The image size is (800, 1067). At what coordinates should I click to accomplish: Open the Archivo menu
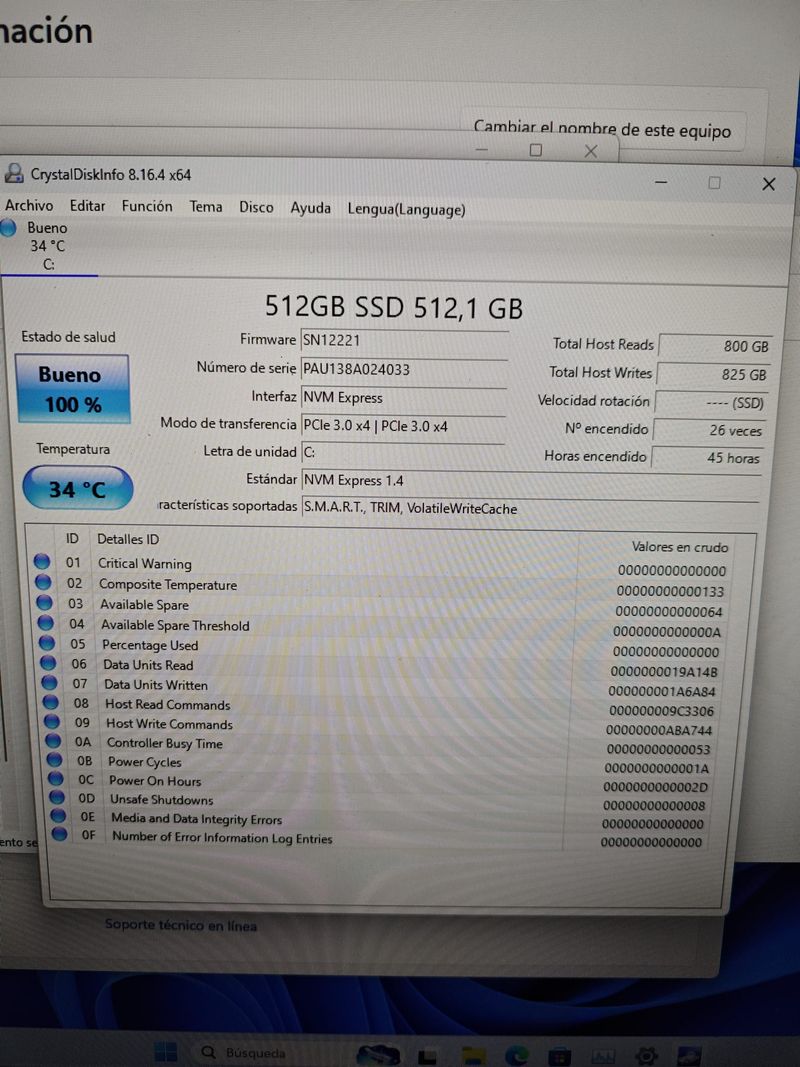click(29, 206)
